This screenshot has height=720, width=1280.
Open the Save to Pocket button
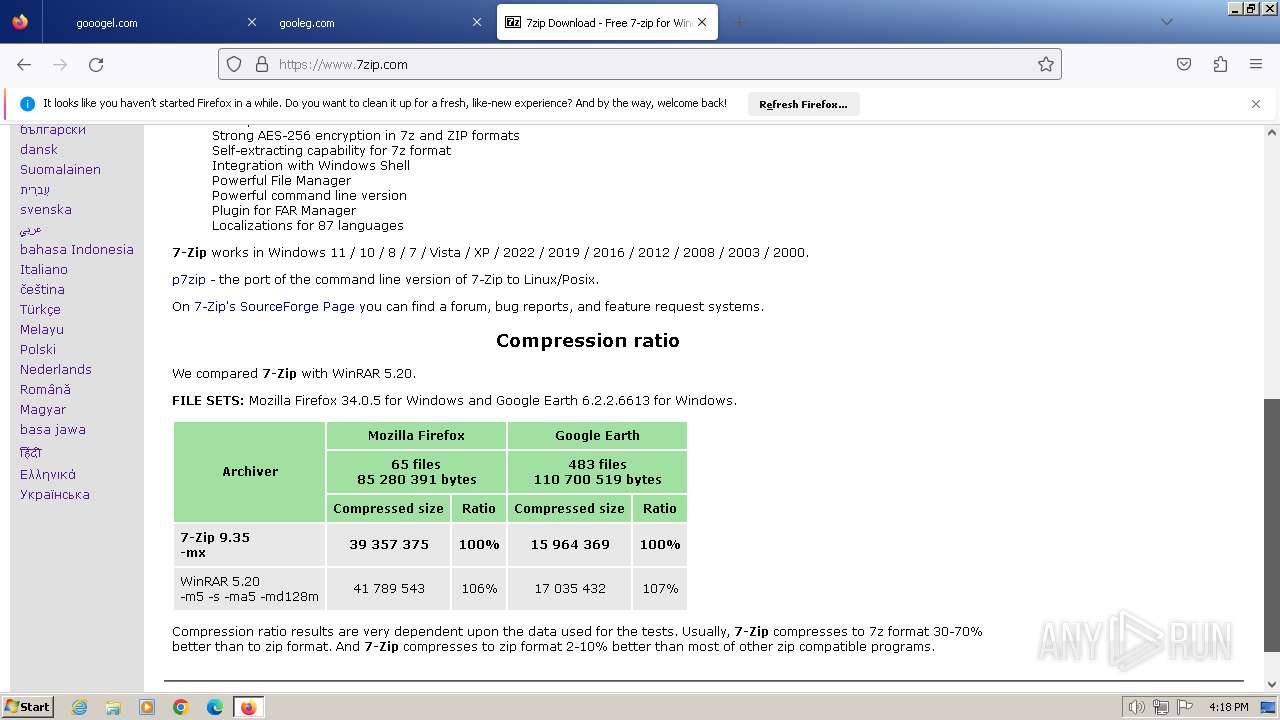tap(1184, 64)
